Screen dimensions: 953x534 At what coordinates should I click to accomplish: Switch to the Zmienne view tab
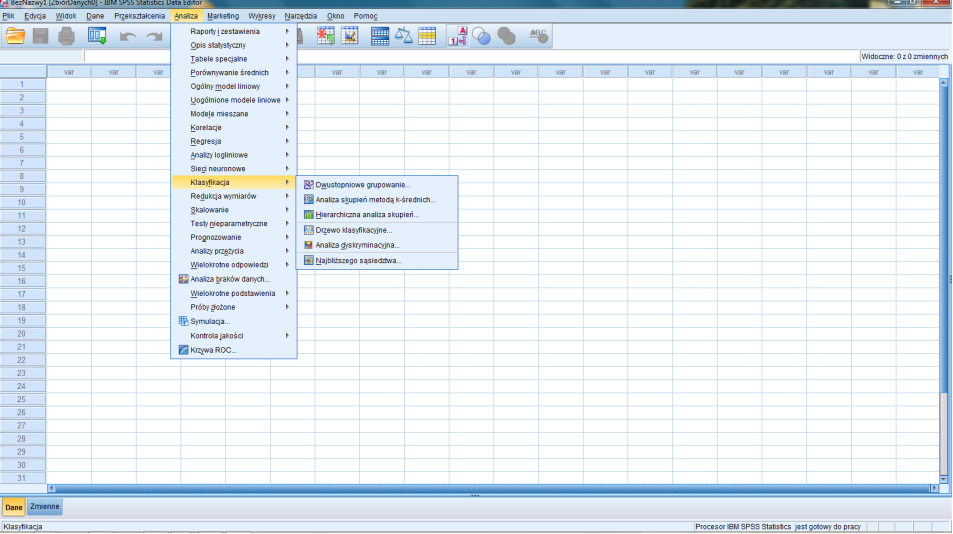pos(44,507)
